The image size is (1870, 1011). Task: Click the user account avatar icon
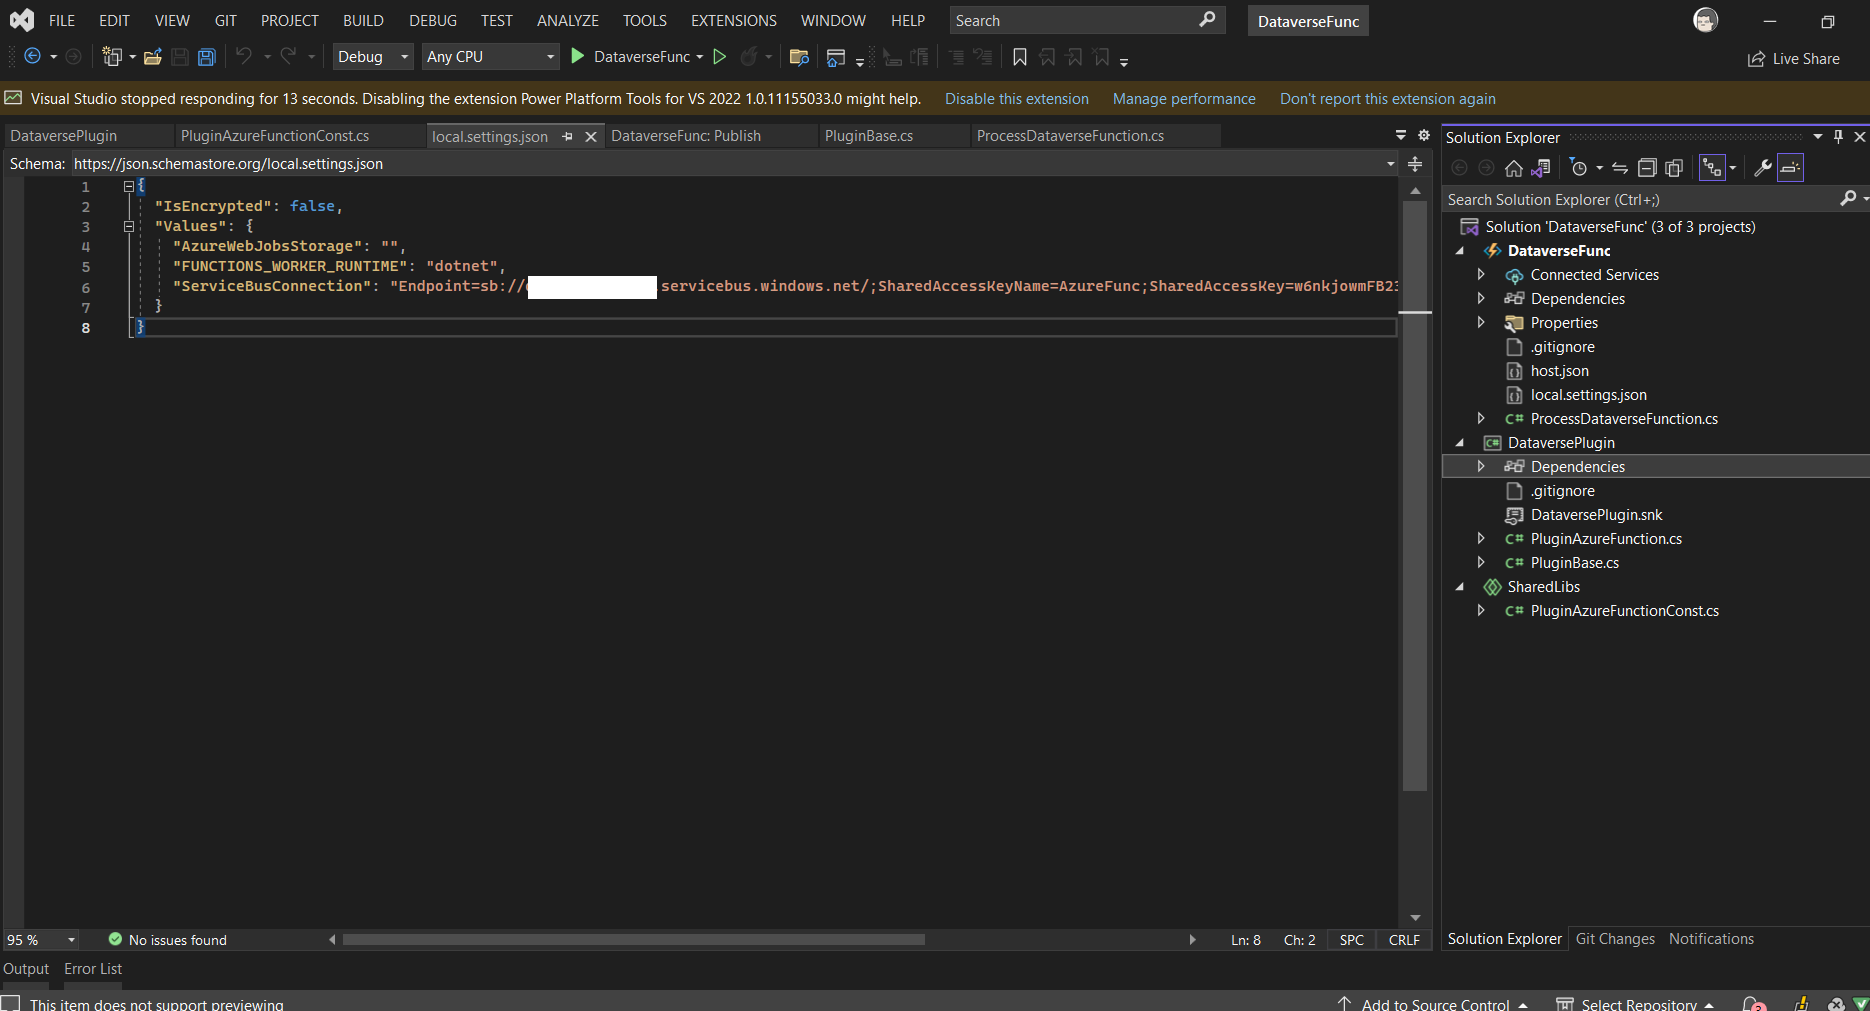point(1705,20)
